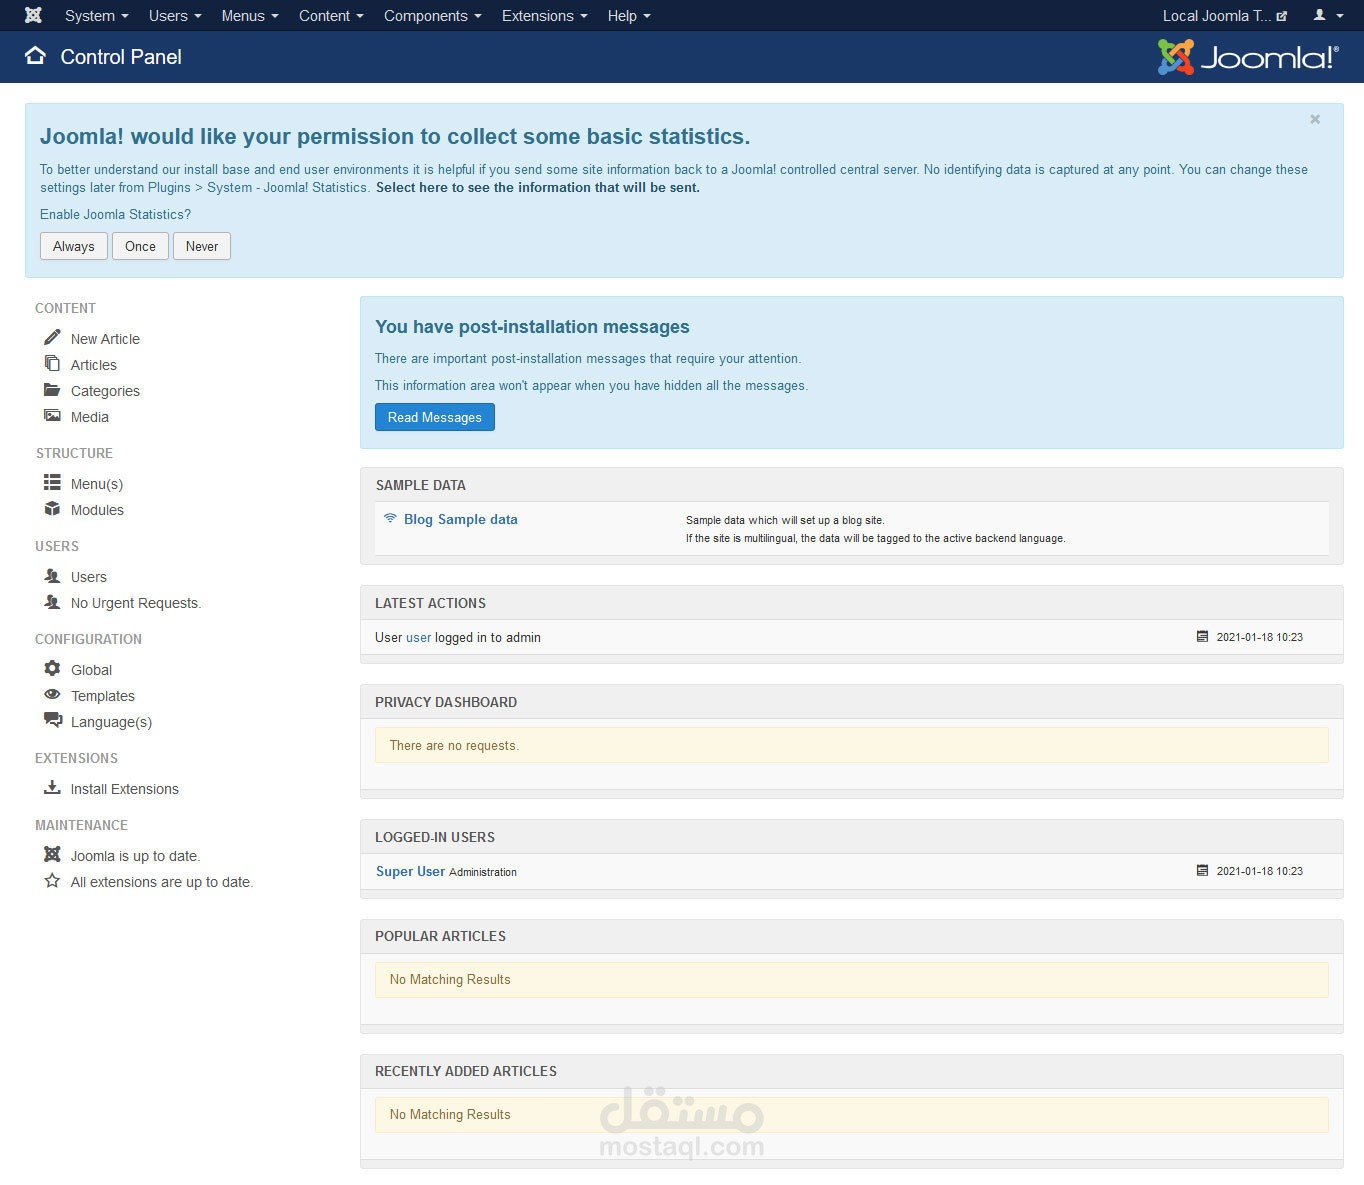Image resolution: width=1364 pixels, height=1185 pixels.
Task: Dismiss the statistics notice with close X
Action: [x=1315, y=119]
